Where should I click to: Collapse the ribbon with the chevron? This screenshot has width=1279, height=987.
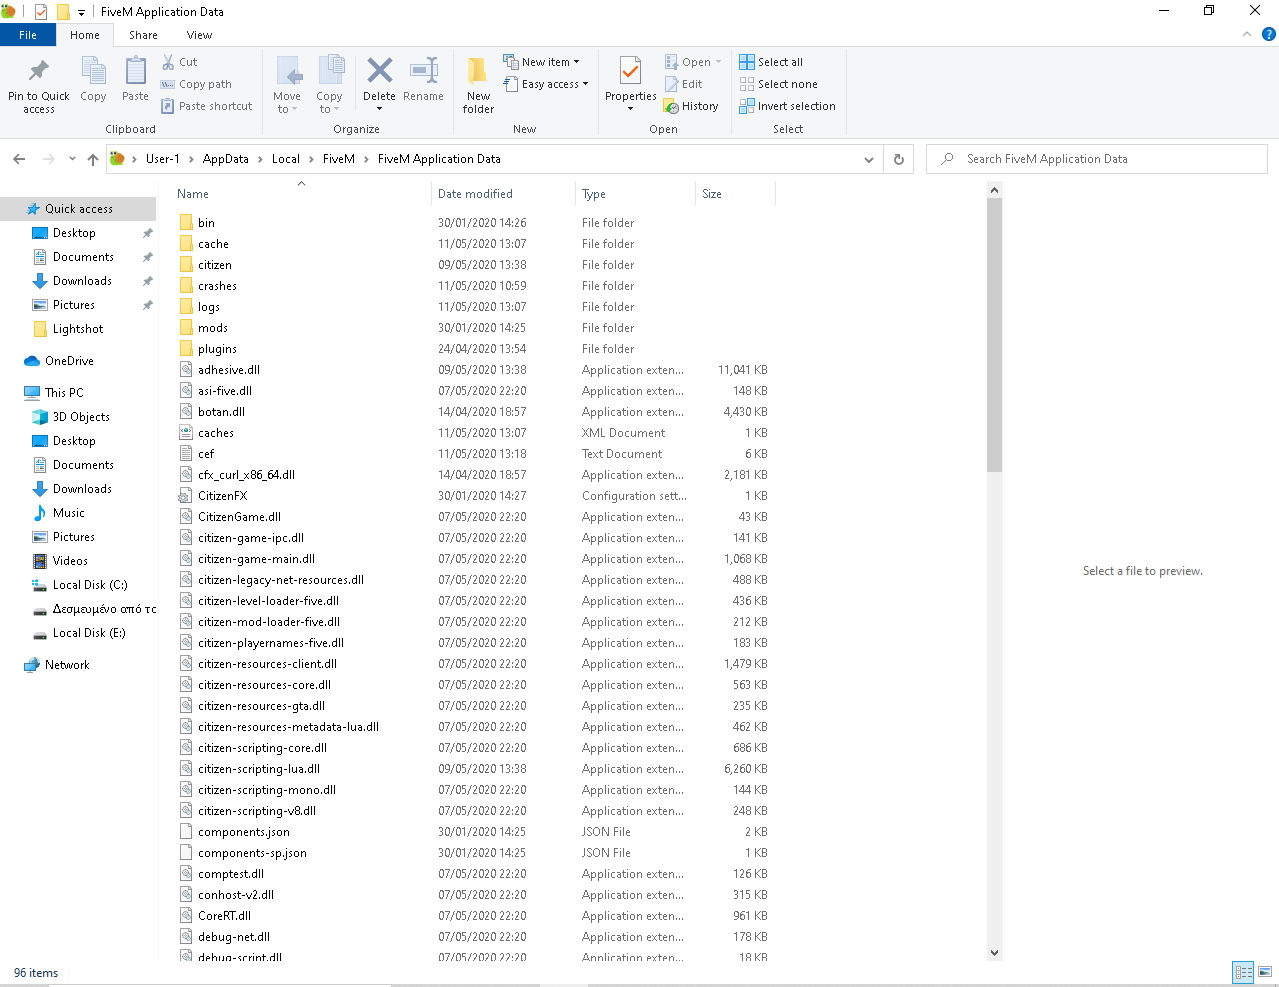click(x=1247, y=34)
